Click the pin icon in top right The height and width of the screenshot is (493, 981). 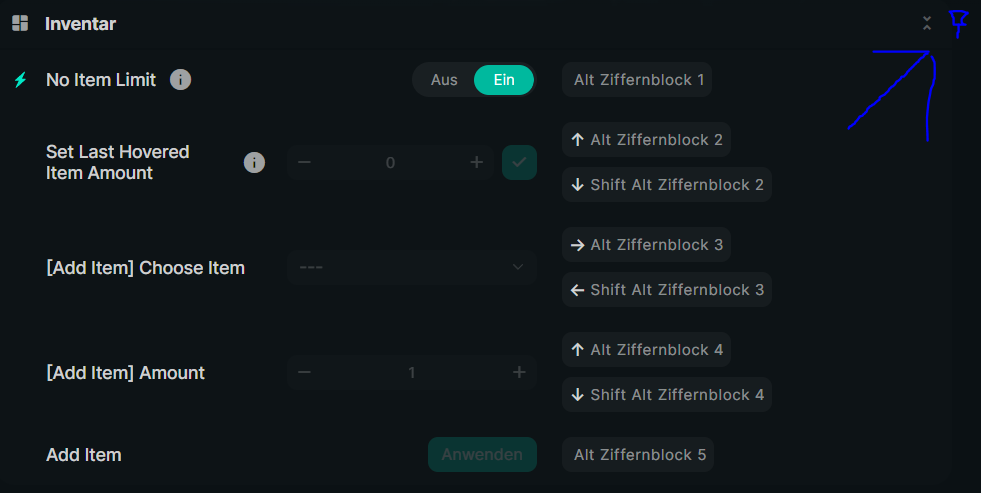click(x=958, y=22)
